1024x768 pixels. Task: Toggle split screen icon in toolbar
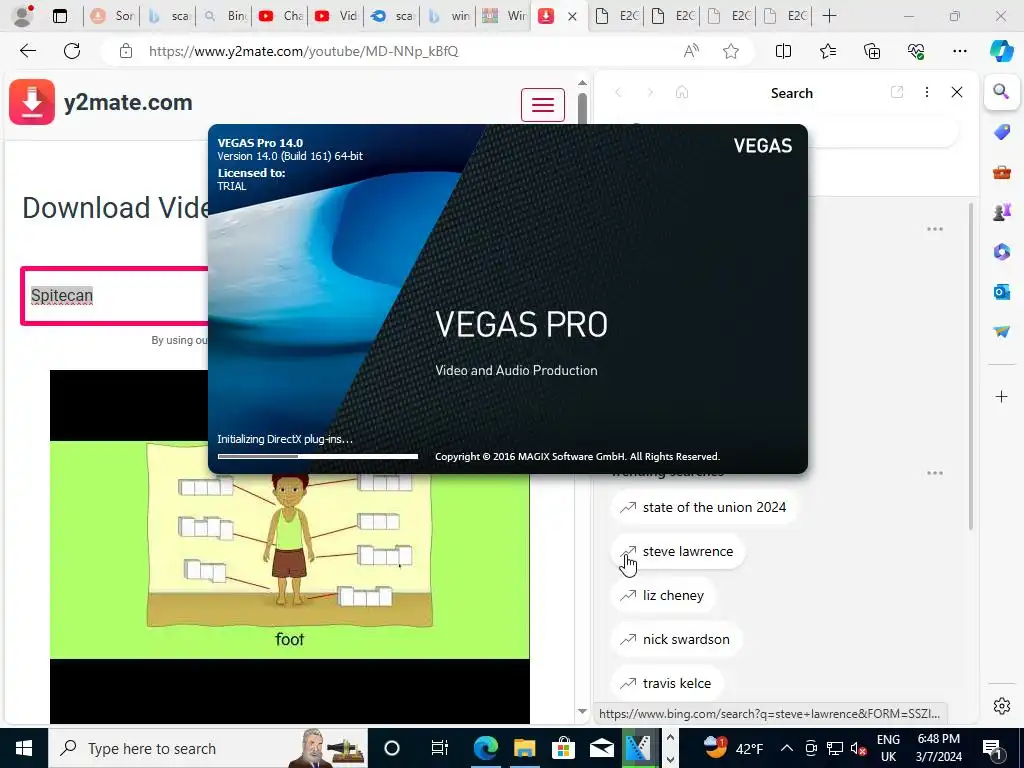[x=783, y=51]
